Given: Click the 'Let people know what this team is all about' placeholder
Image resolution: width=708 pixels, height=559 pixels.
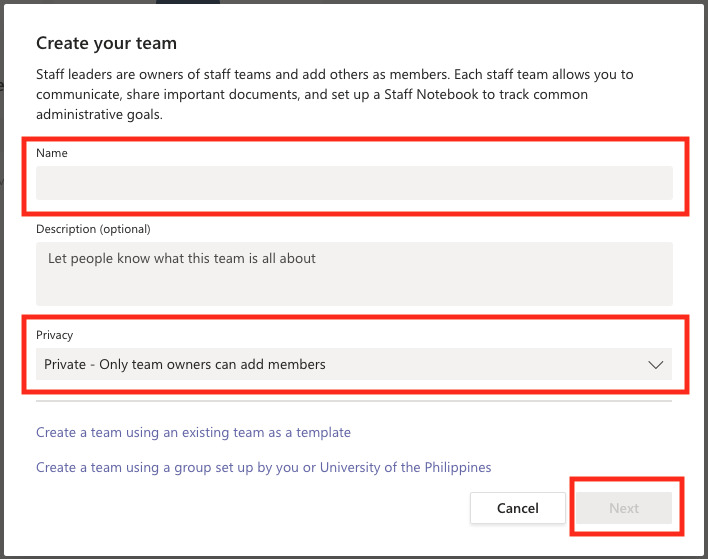Looking at the screenshot, I should click(x=182, y=258).
